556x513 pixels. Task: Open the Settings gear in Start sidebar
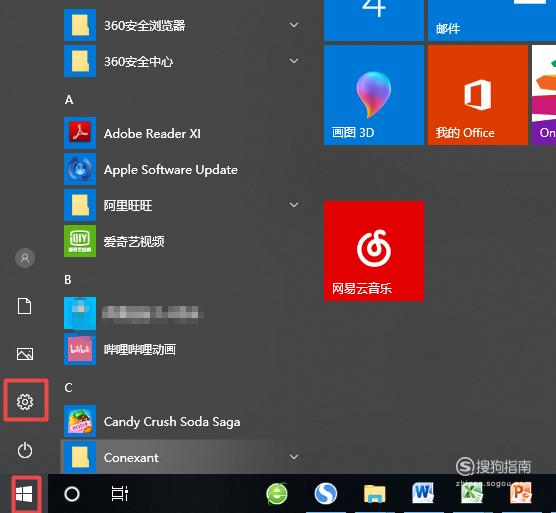click(x=25, y=401)
